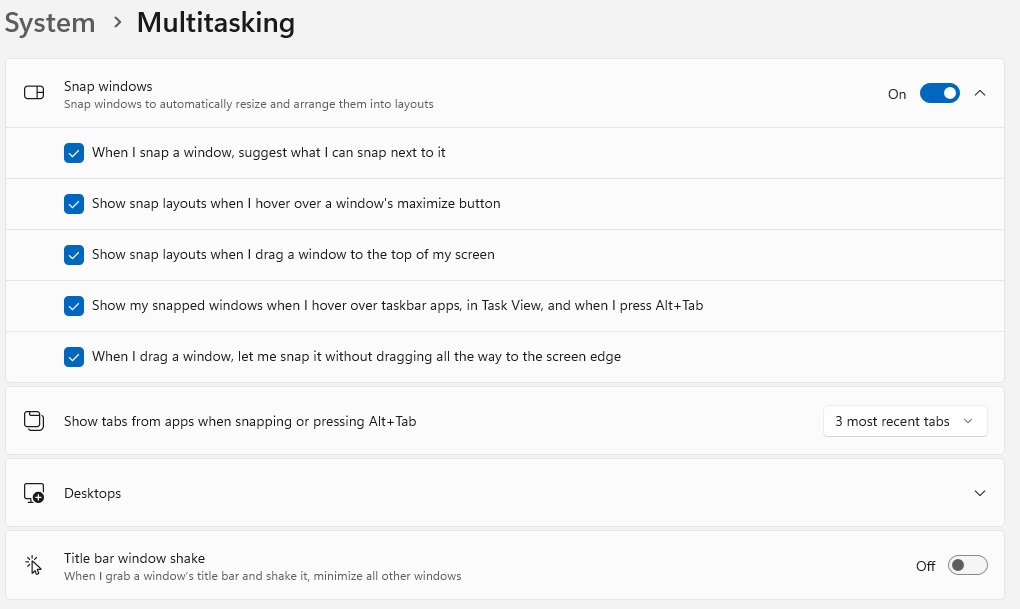Uncheck show snapped windows in Alt+Tab
The image size is (1020, 609).
[74, 306]
